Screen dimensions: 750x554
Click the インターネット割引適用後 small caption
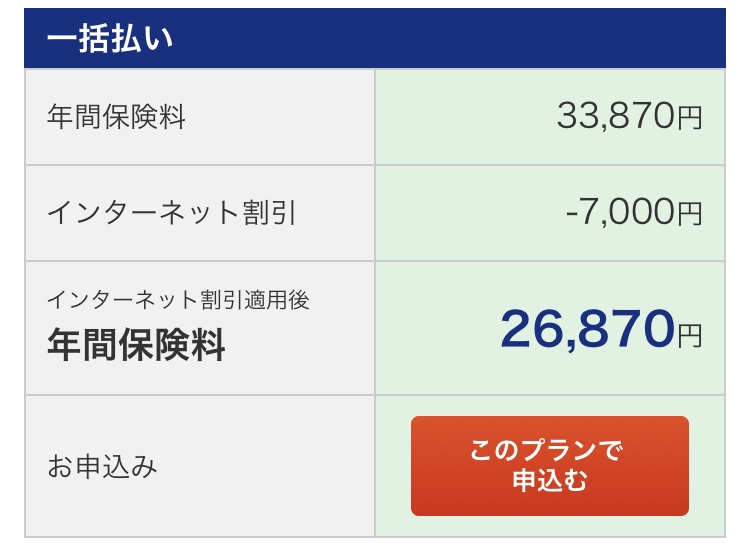click(x=178, y=300)
